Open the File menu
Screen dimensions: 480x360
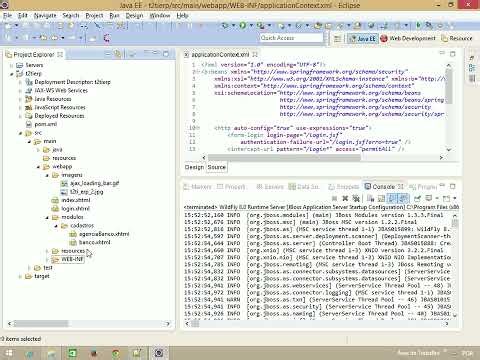click(x=8, y=15)
